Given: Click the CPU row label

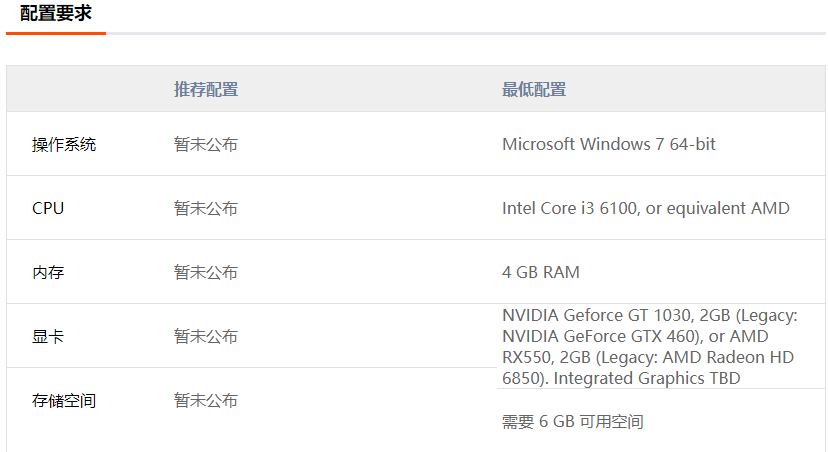Looking at the screenshot, I should tap(48, 208).
